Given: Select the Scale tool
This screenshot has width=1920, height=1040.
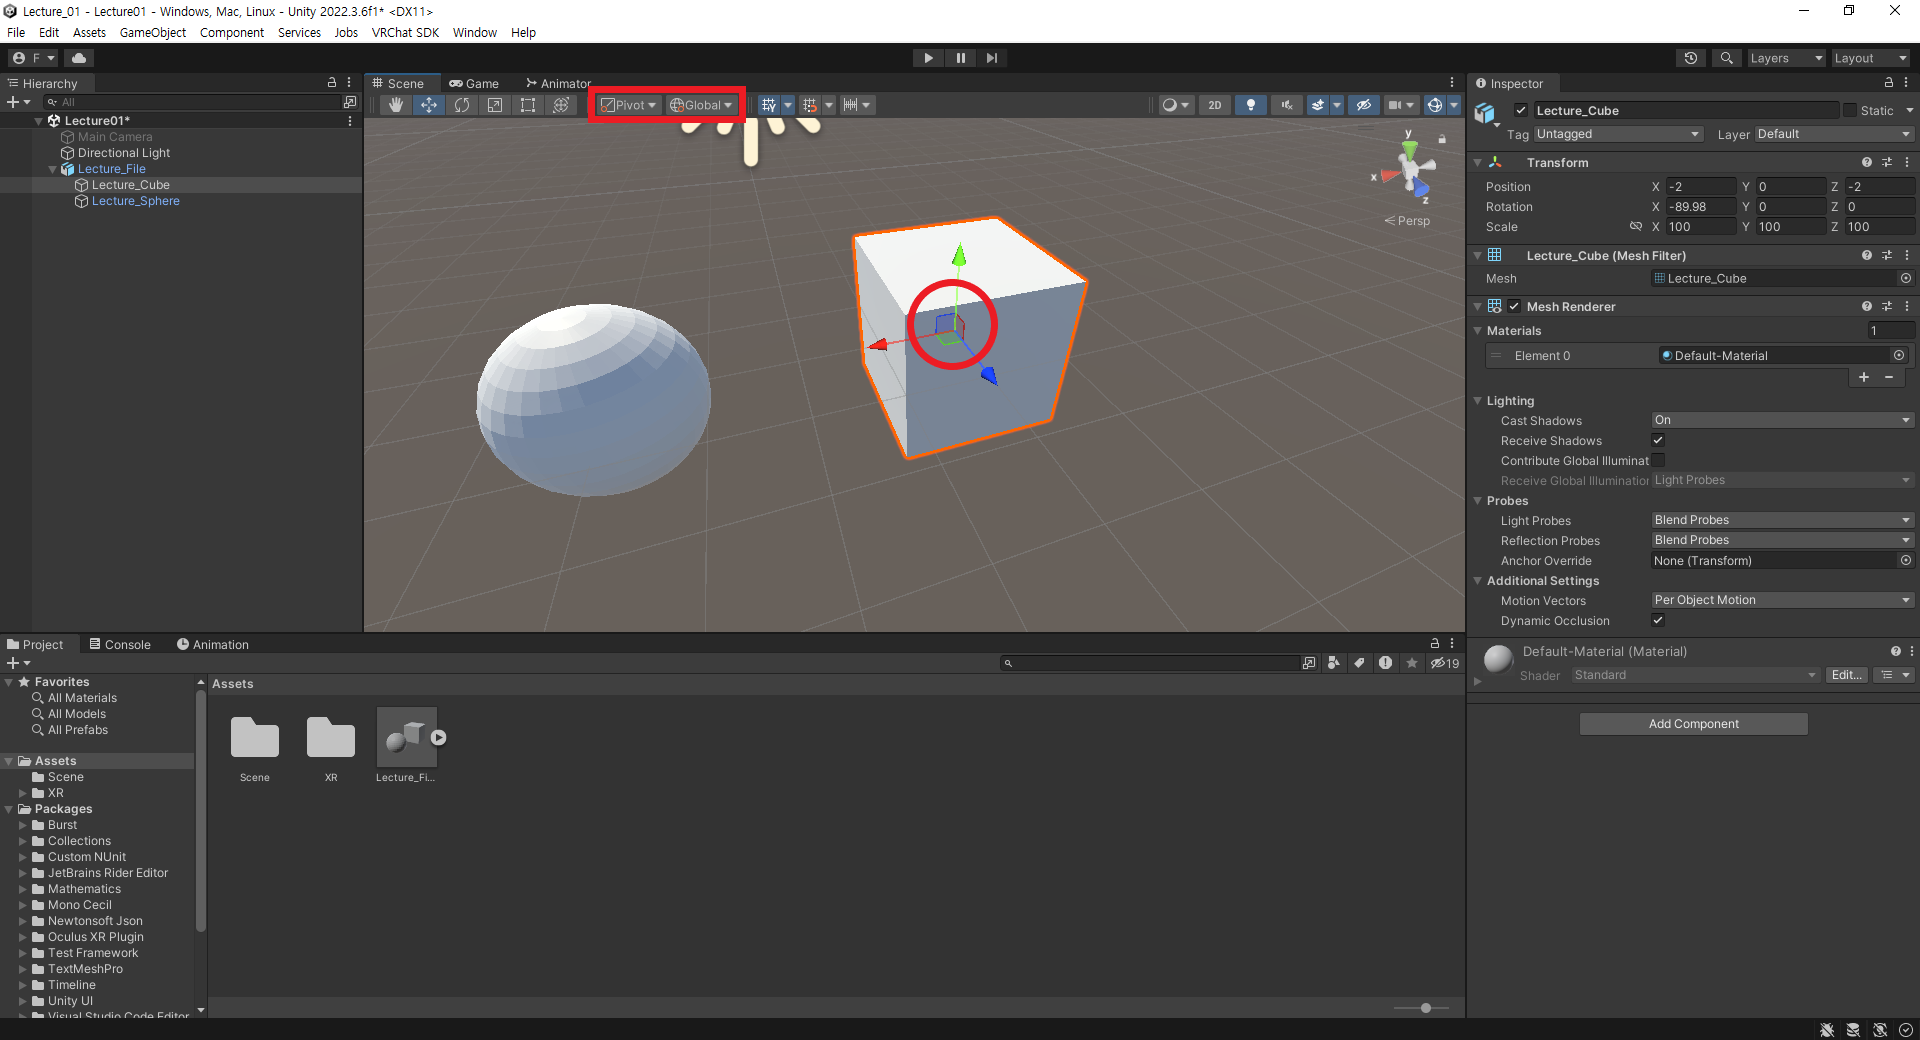Looking at the screenshot, I should [495, 105].
